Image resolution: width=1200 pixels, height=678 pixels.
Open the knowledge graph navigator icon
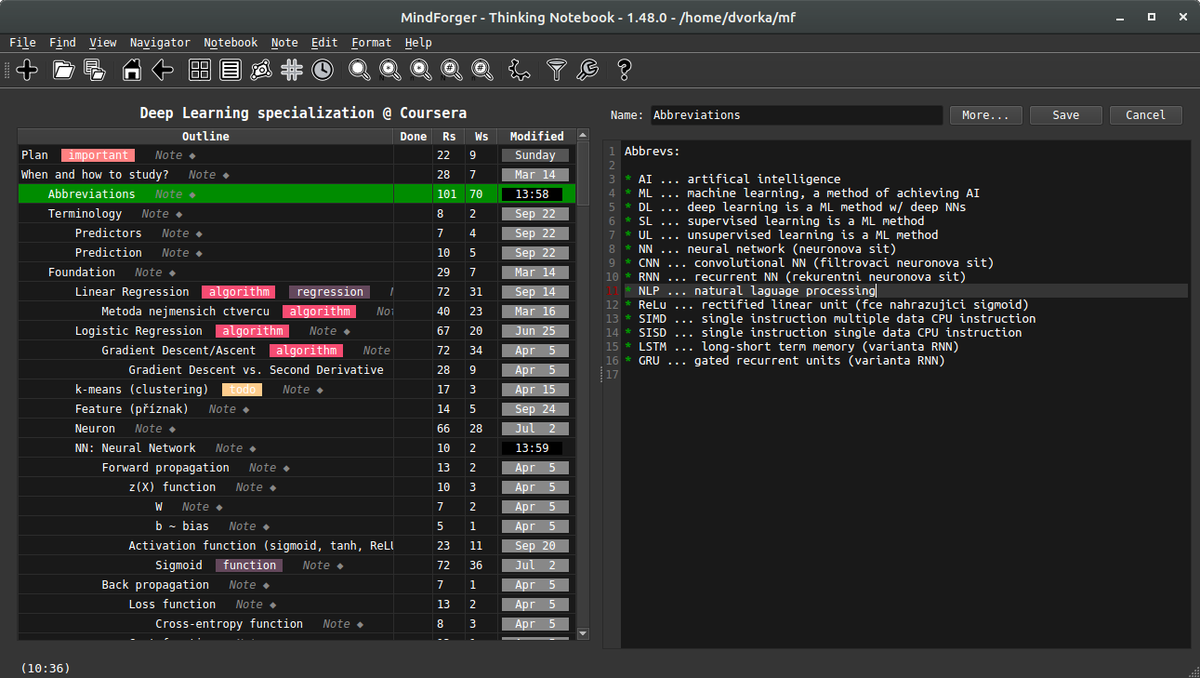(x=261, y=70)
